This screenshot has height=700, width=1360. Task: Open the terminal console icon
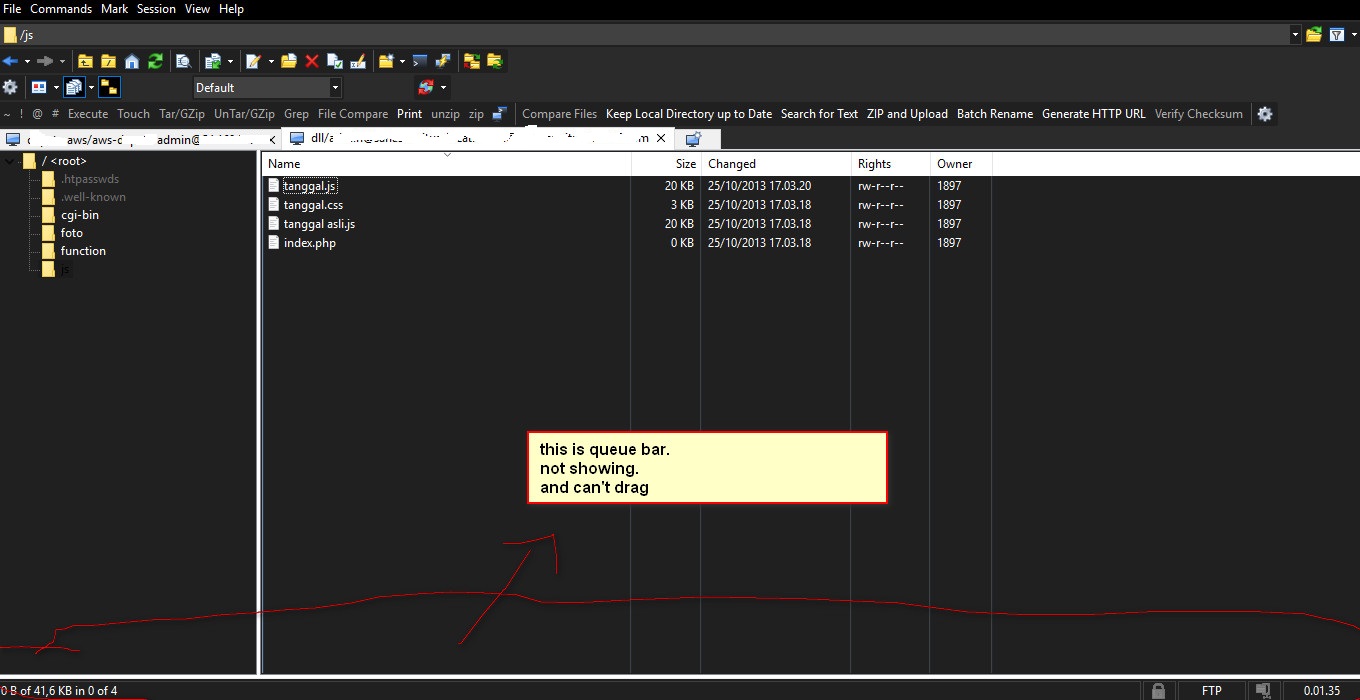(420, 61)
